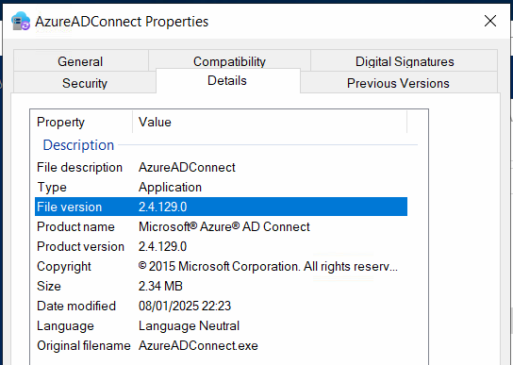Open the Digital Signatures tab

[404, 61]
